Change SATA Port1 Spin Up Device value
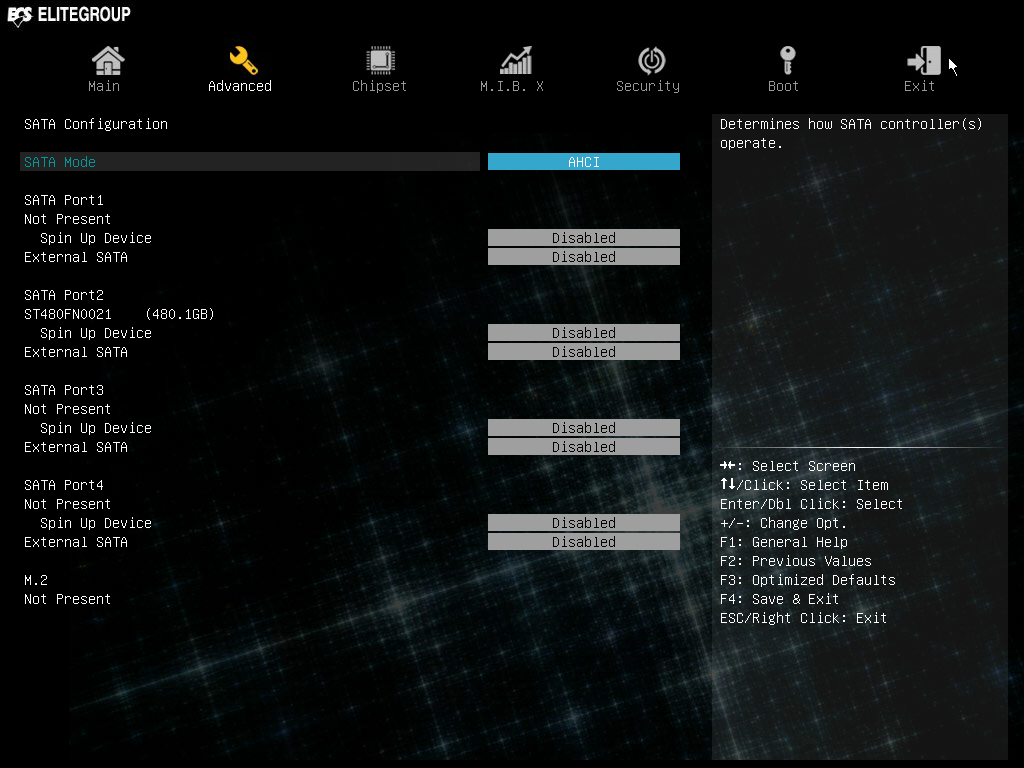 tap(584, 238)
